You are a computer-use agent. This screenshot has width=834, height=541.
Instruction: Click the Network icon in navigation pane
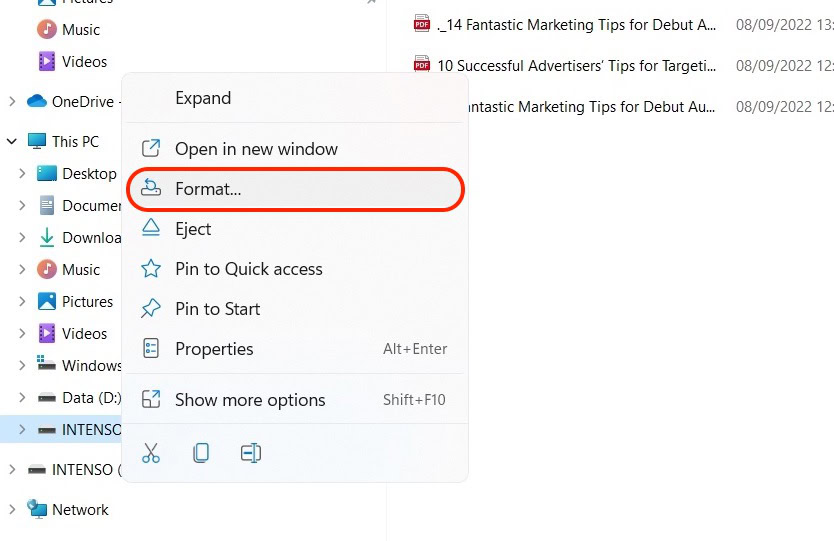click(x=37, y=509)
